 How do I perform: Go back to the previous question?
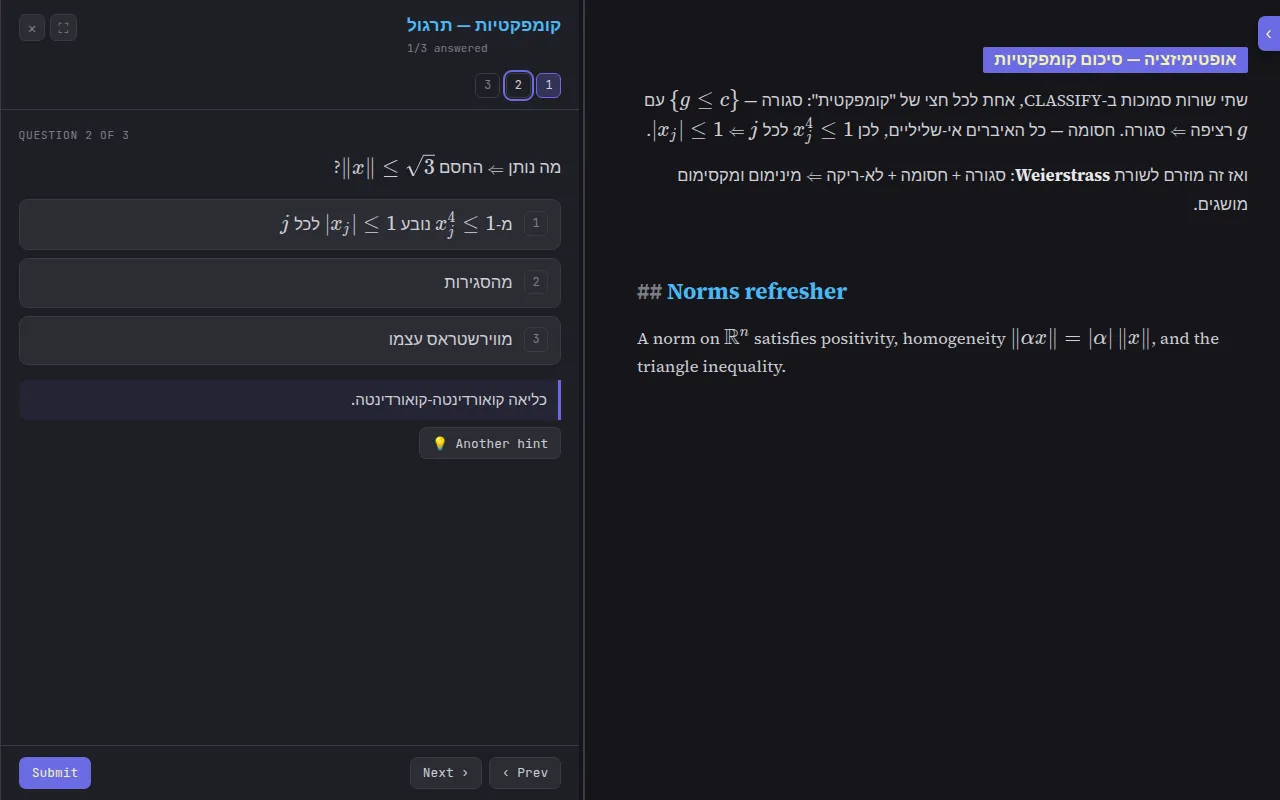coord(525,773)
